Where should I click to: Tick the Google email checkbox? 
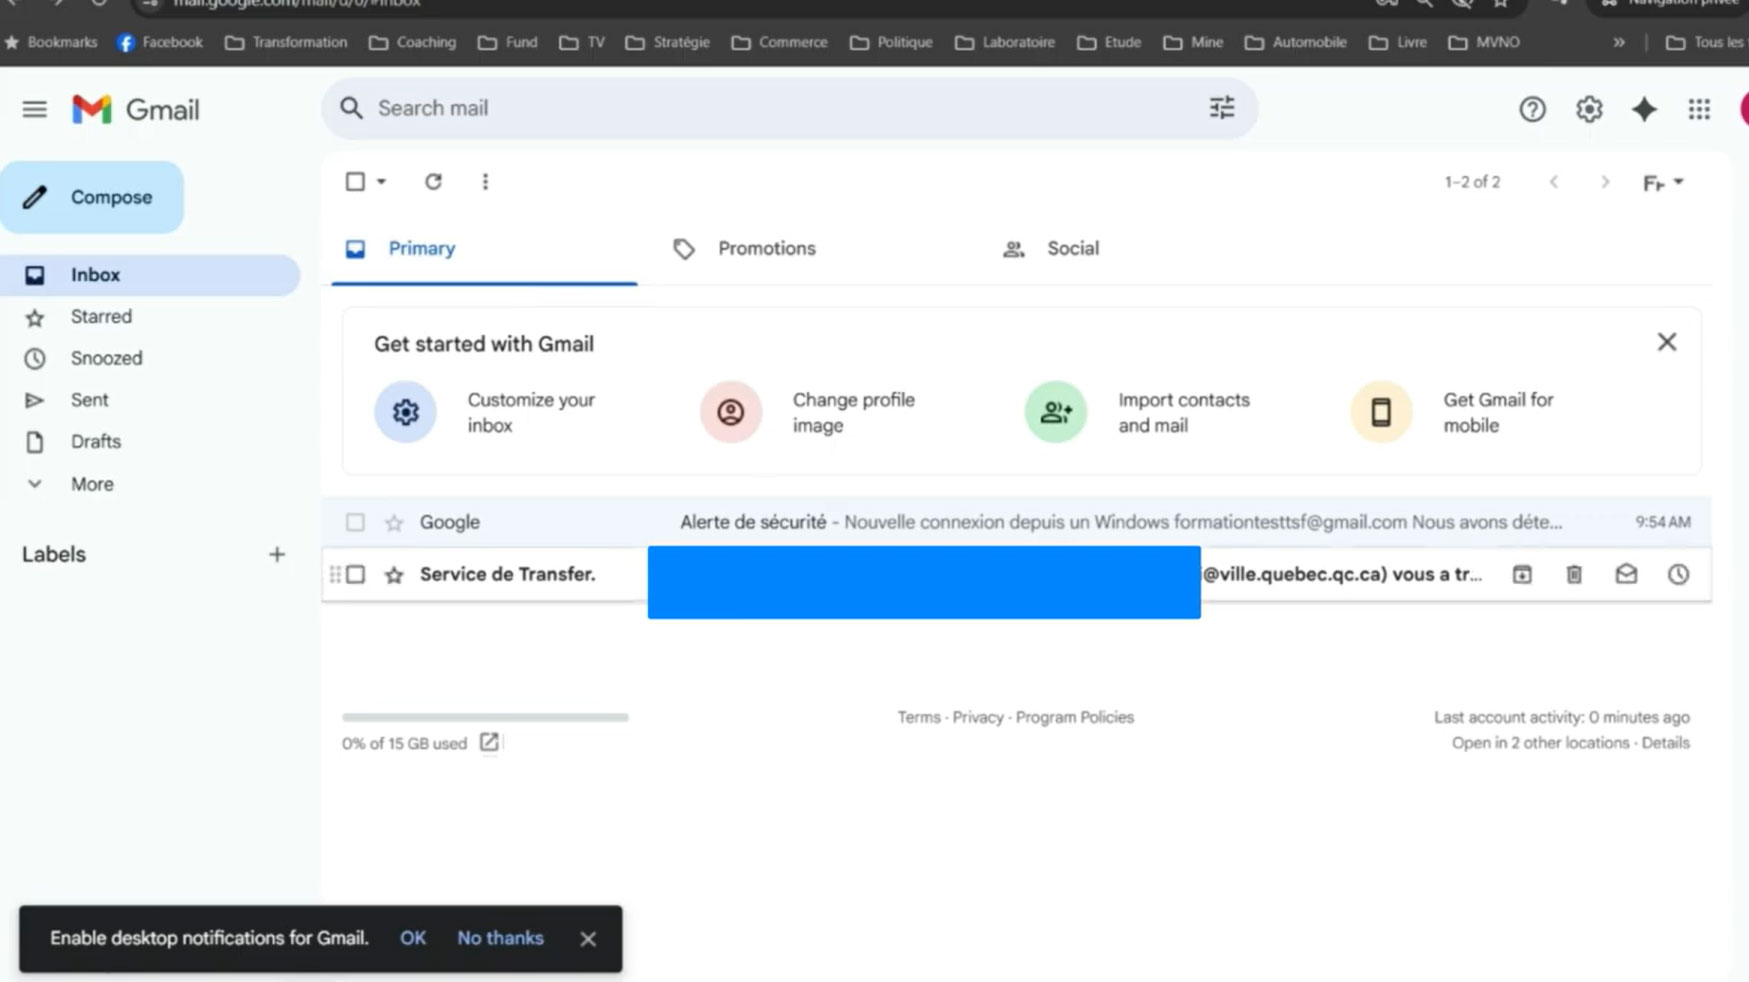(355, 522)
